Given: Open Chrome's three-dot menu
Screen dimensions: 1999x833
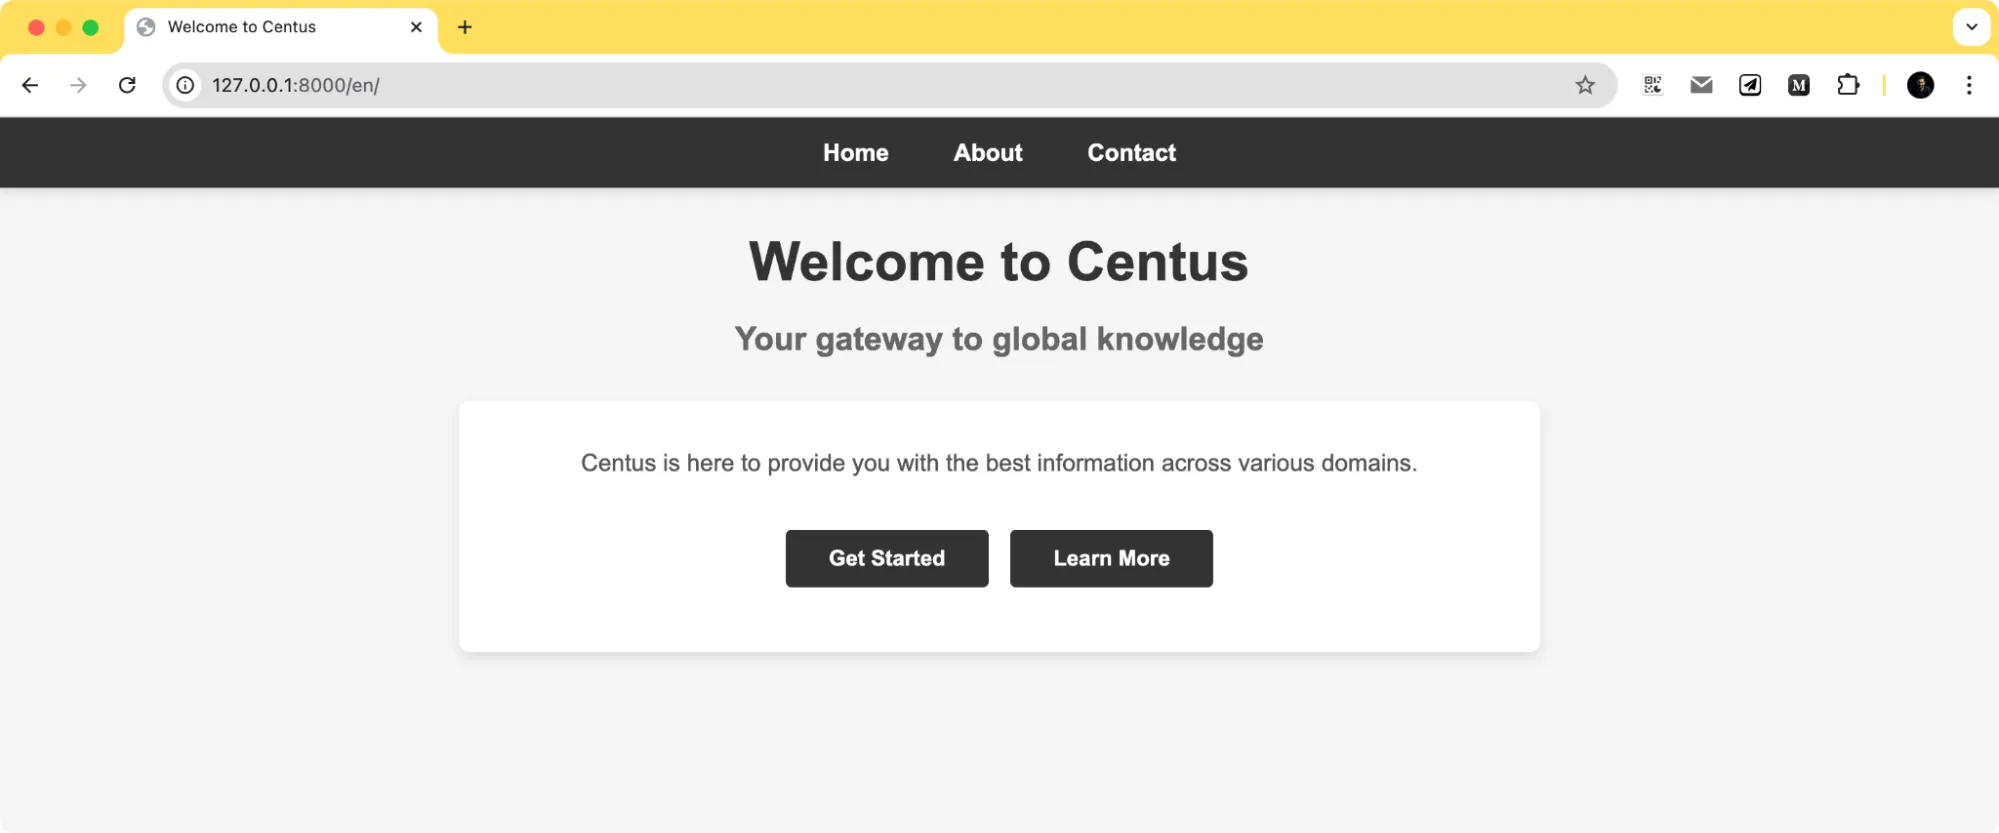Looking at the screenshot, I should coord(1969,85).
